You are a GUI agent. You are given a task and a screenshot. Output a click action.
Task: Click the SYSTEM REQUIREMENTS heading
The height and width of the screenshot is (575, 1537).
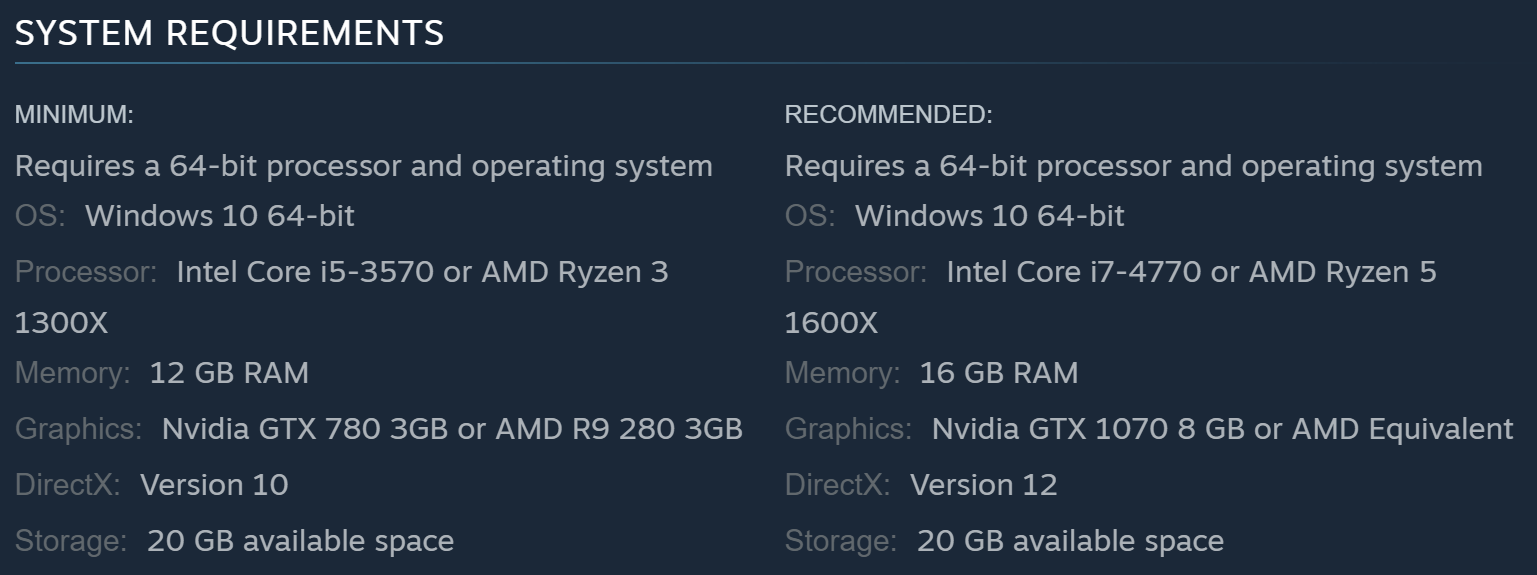229,33
